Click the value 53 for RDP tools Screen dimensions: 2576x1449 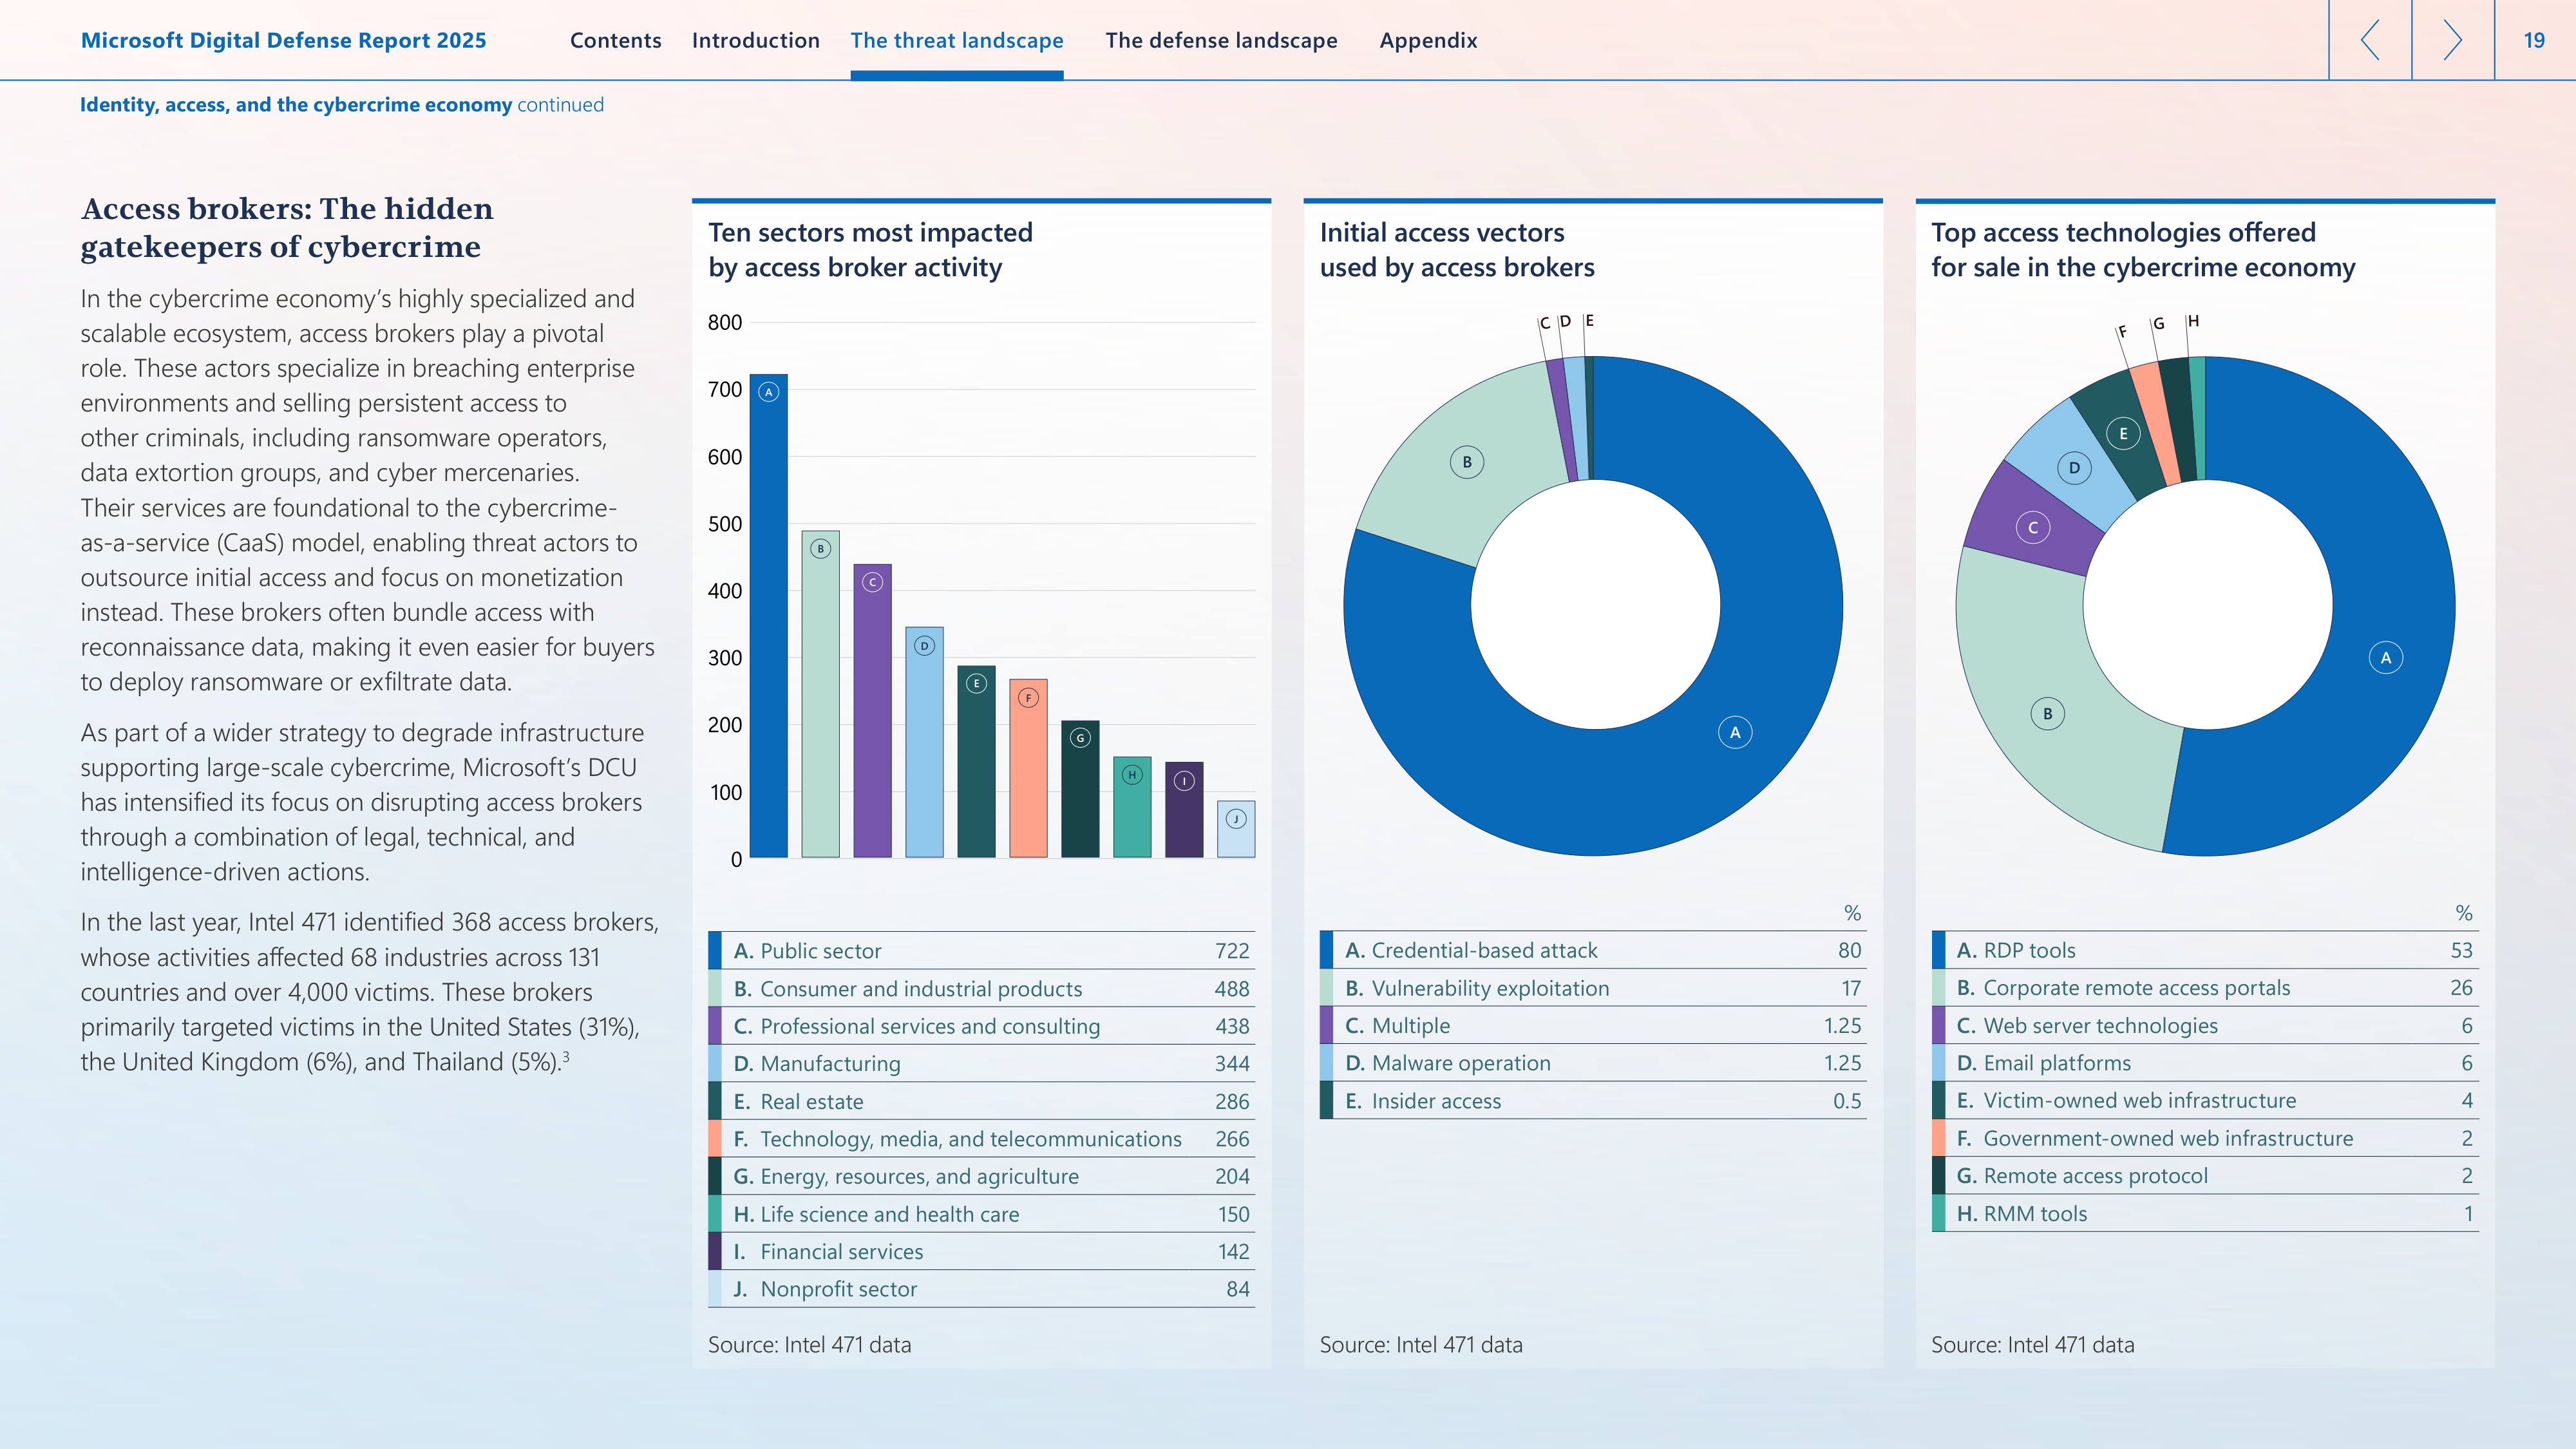click(x=2461, y=950)
